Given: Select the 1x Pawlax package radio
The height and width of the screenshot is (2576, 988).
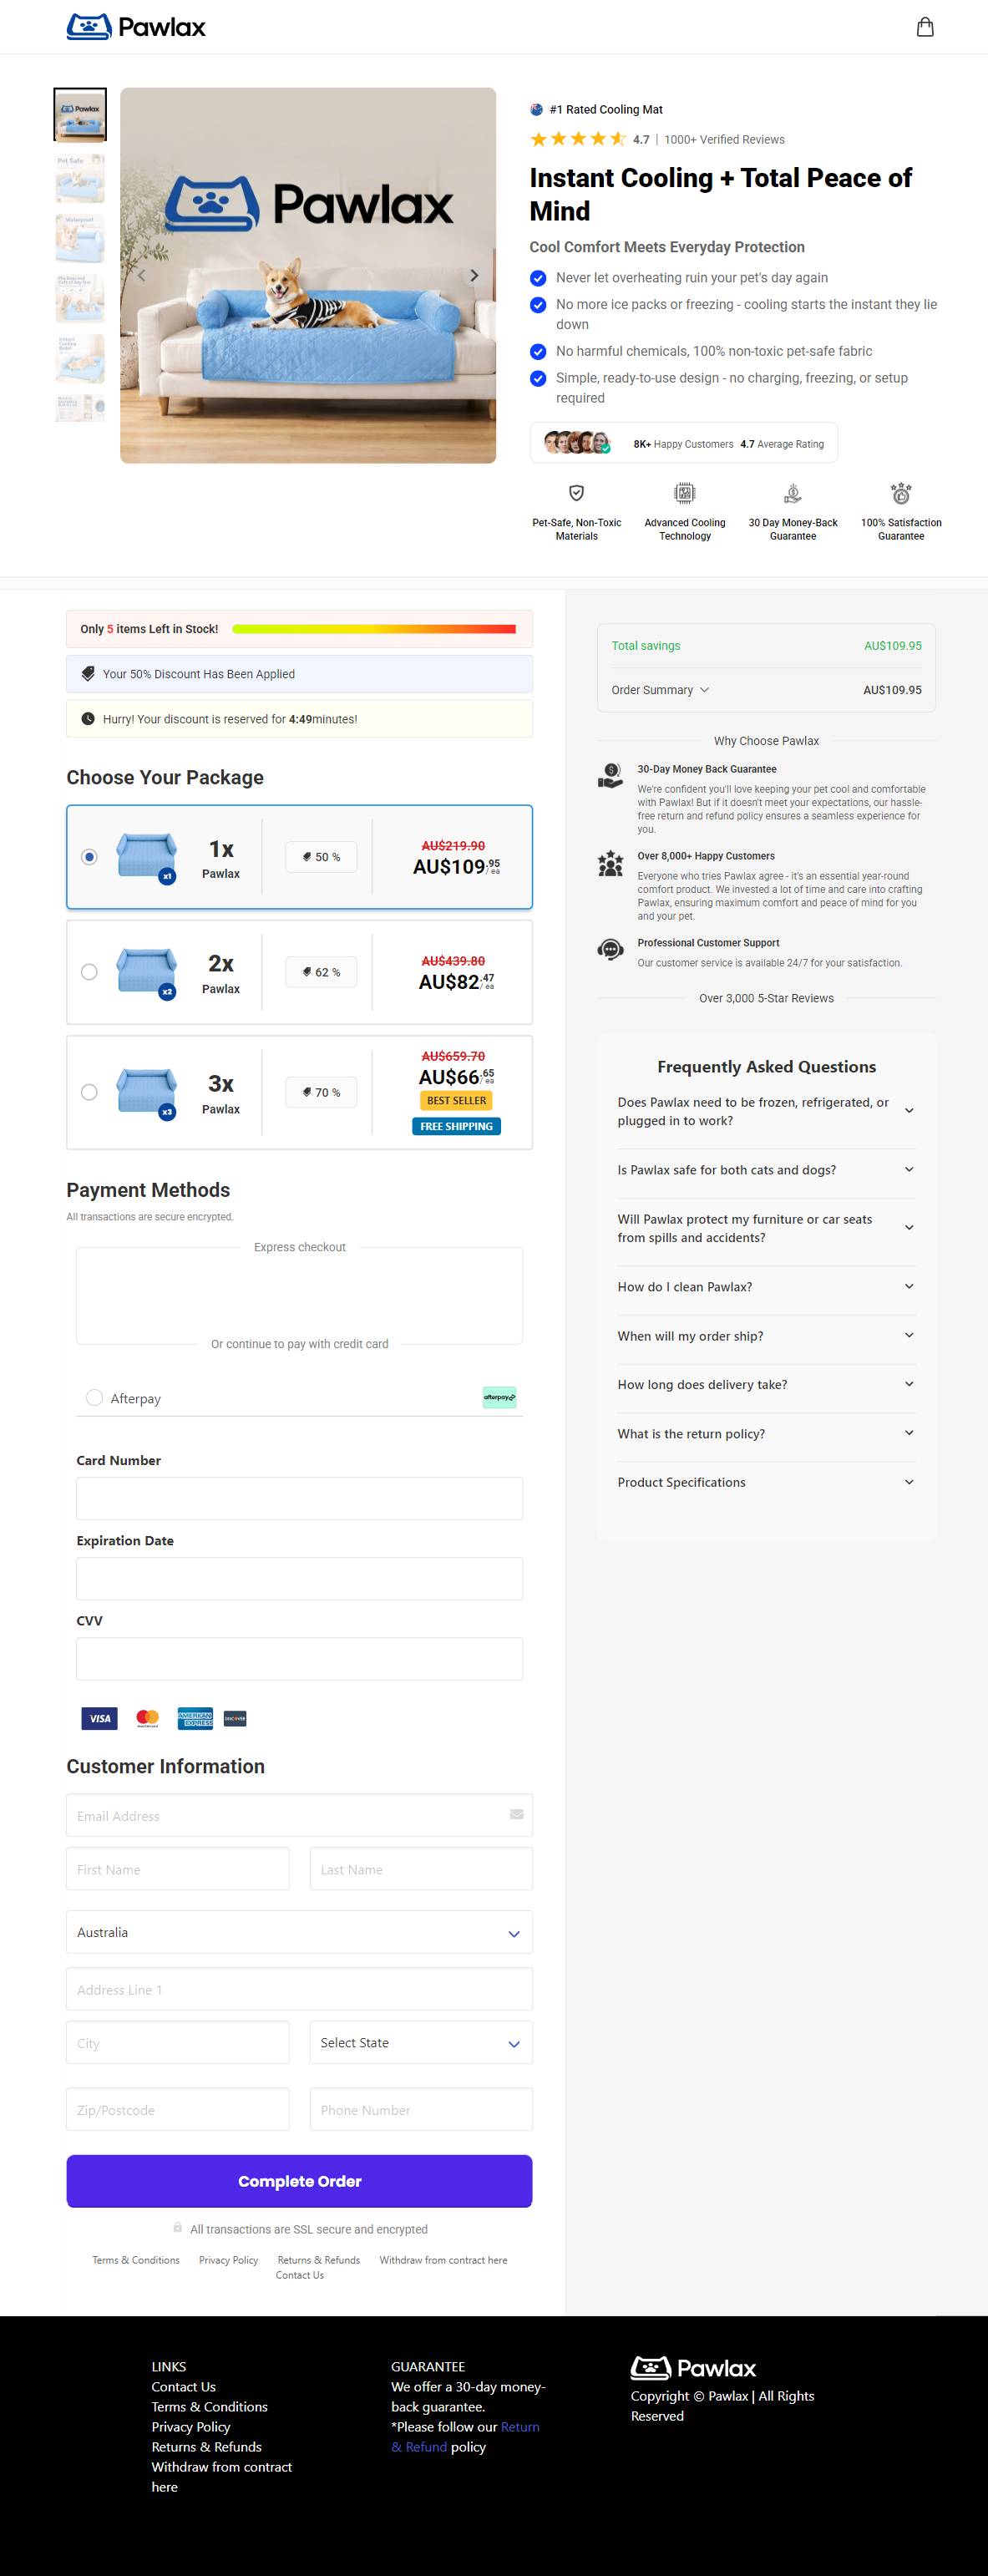Looking at the screenshot, I should click(x=89, y=857).
